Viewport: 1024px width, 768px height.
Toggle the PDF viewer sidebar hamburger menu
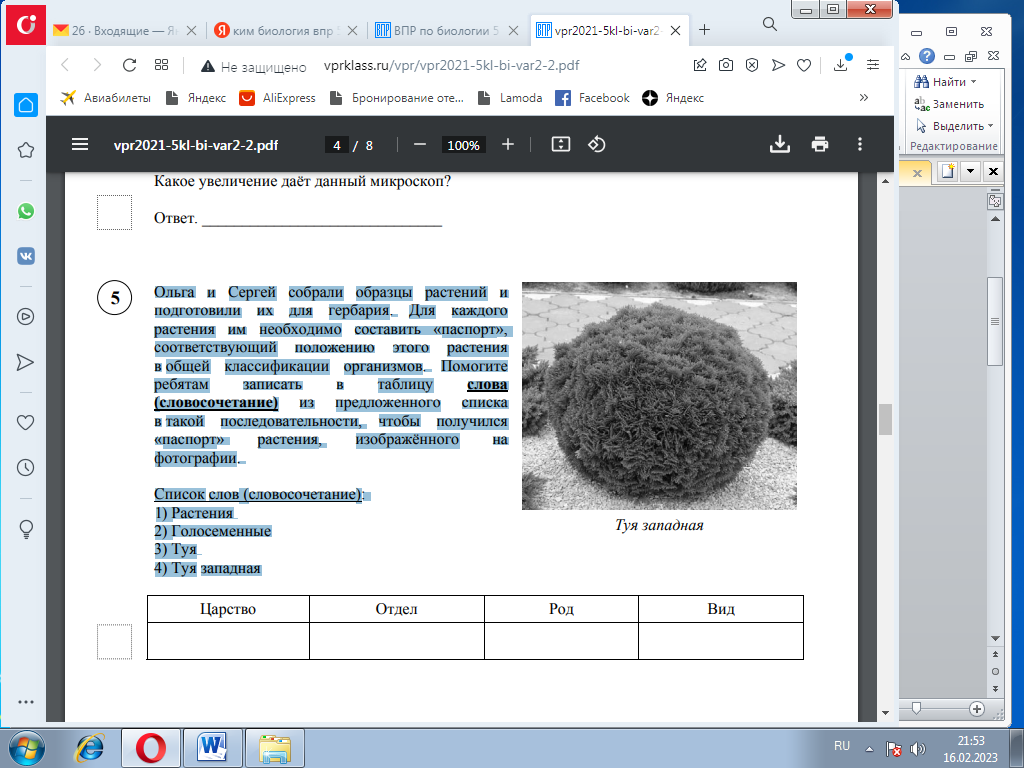click(x=80, y=144)
